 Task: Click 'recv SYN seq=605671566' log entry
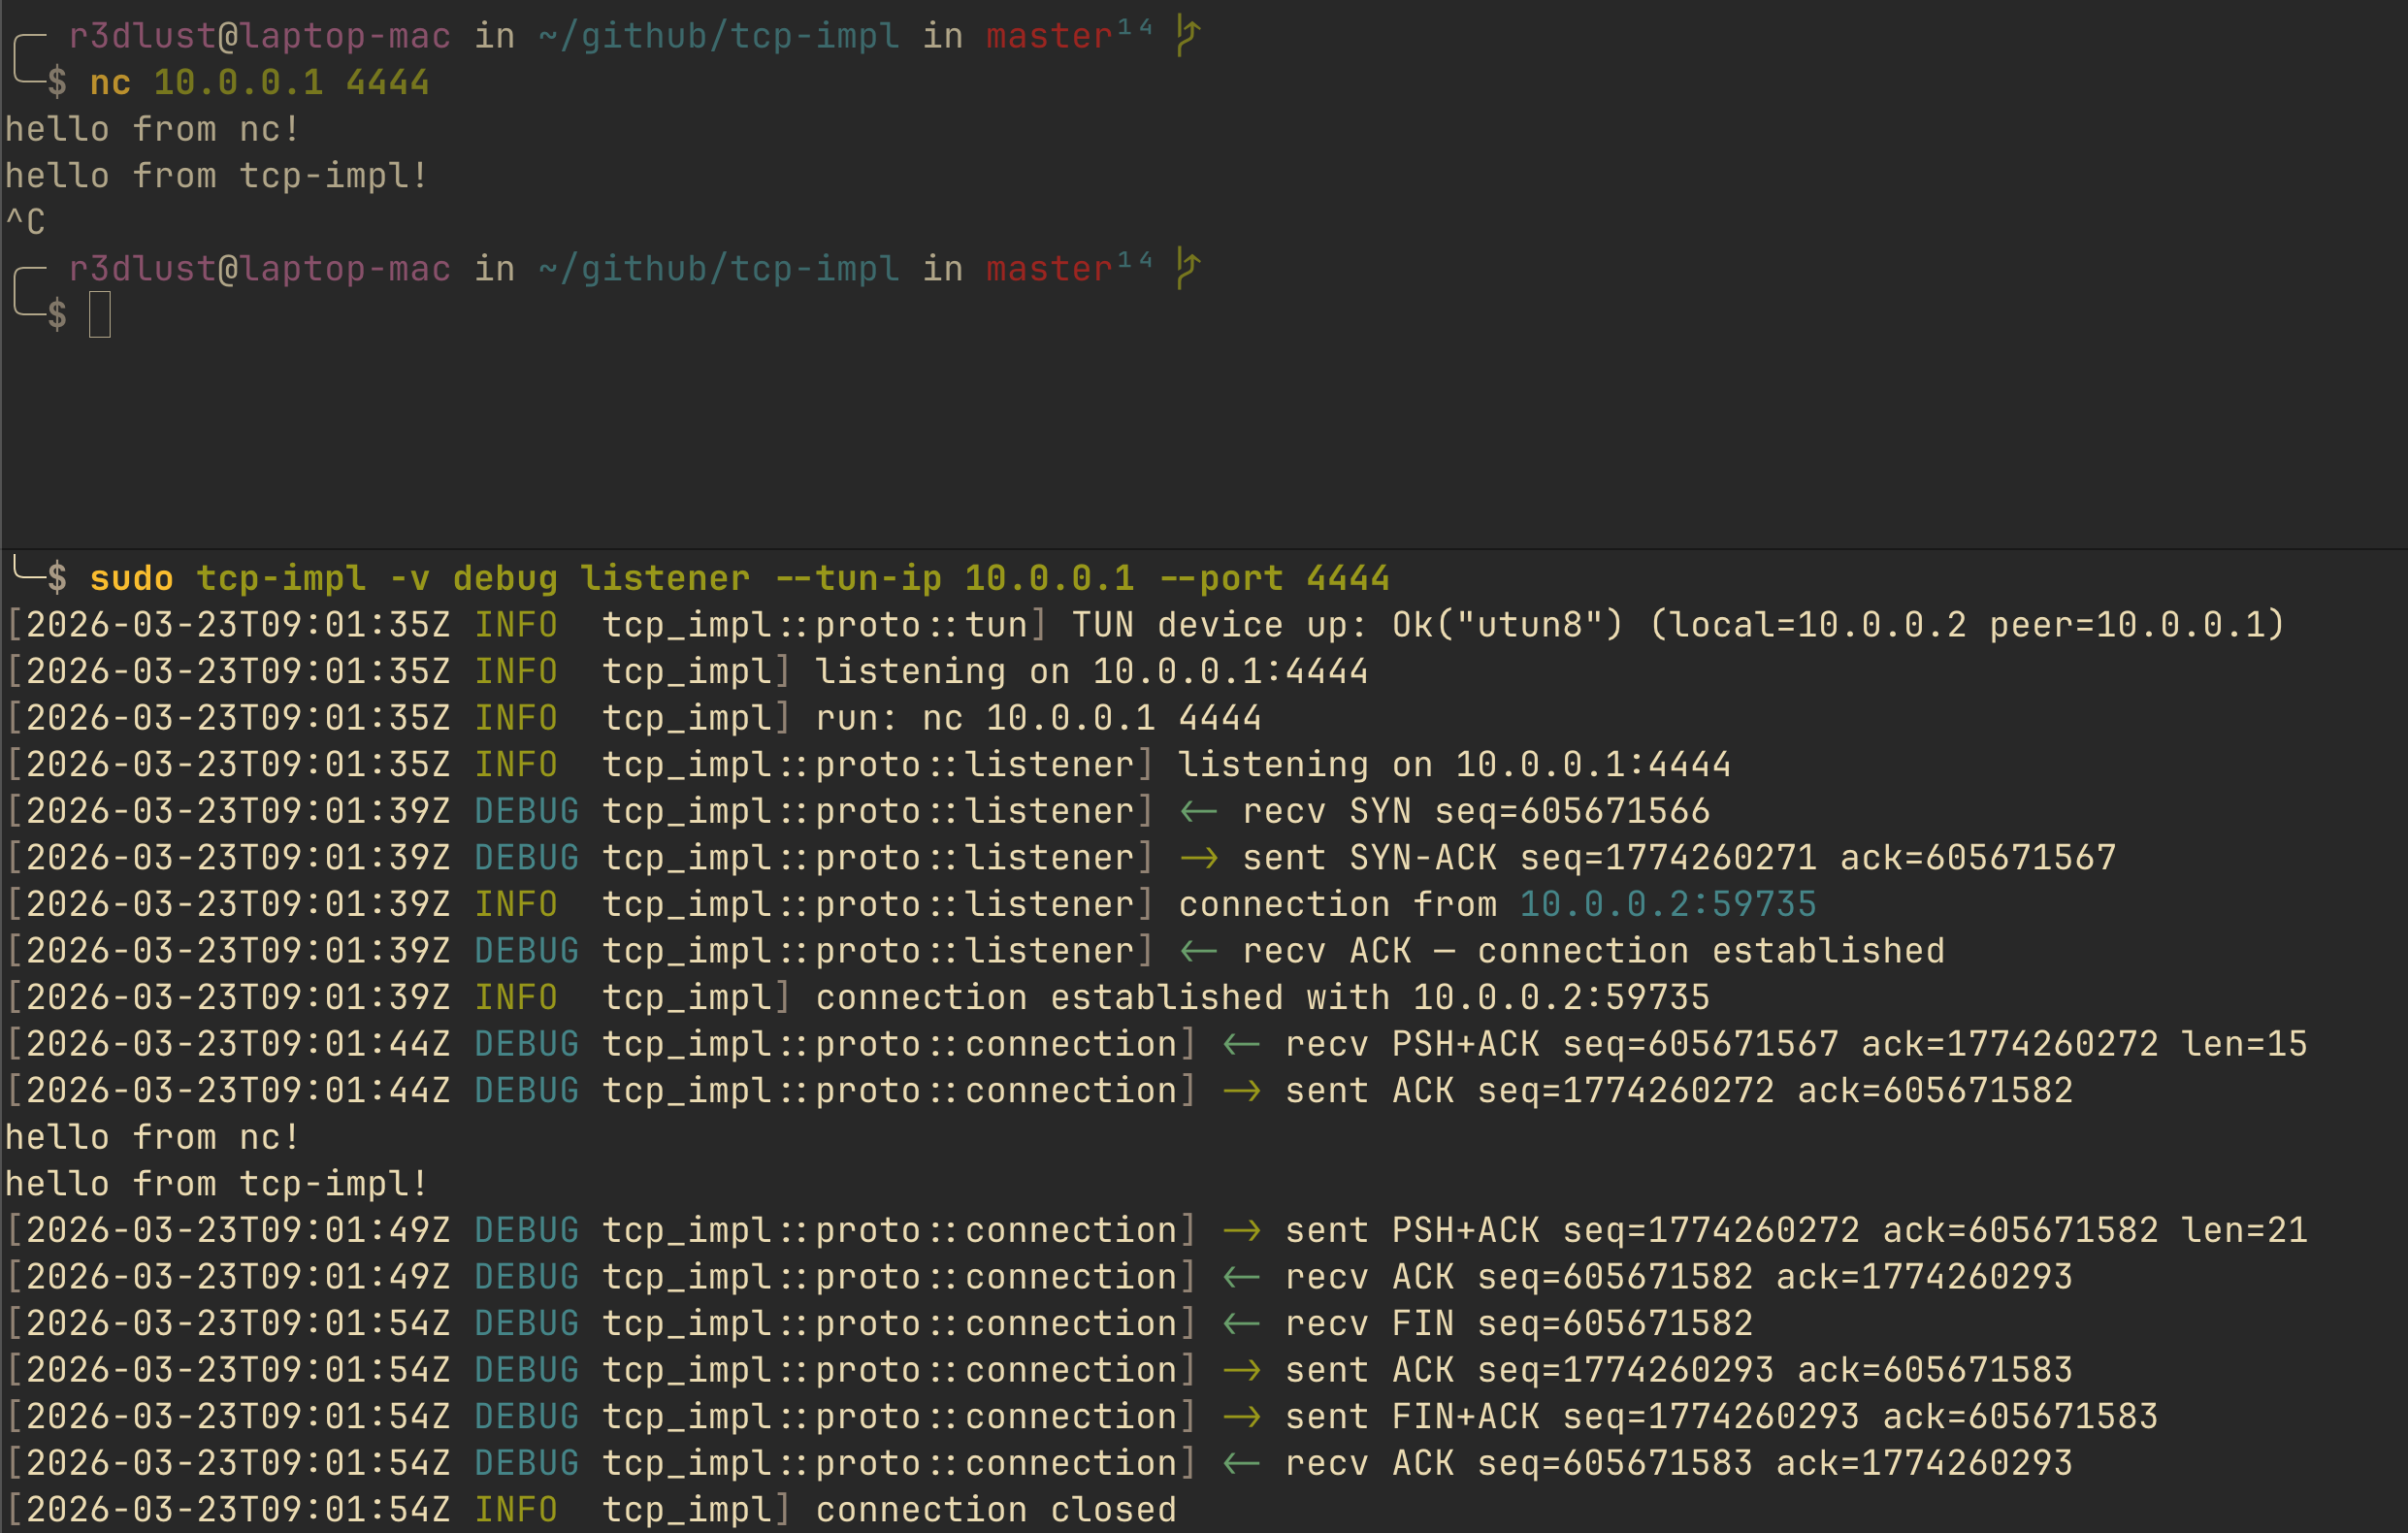[x=1476, y=810]
